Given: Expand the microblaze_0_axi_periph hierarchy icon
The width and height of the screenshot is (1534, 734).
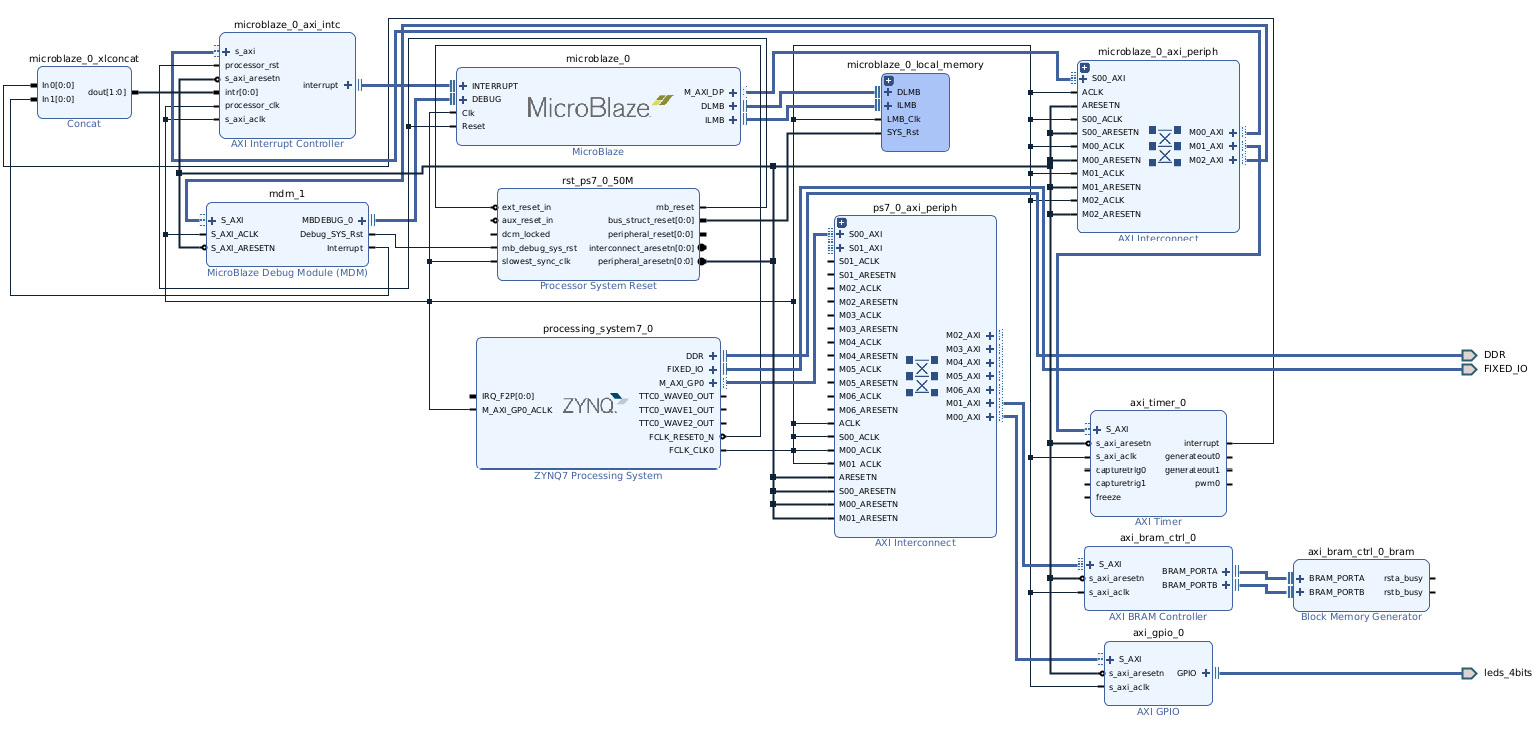Looking at the screenshot, I should [1084, 66].
